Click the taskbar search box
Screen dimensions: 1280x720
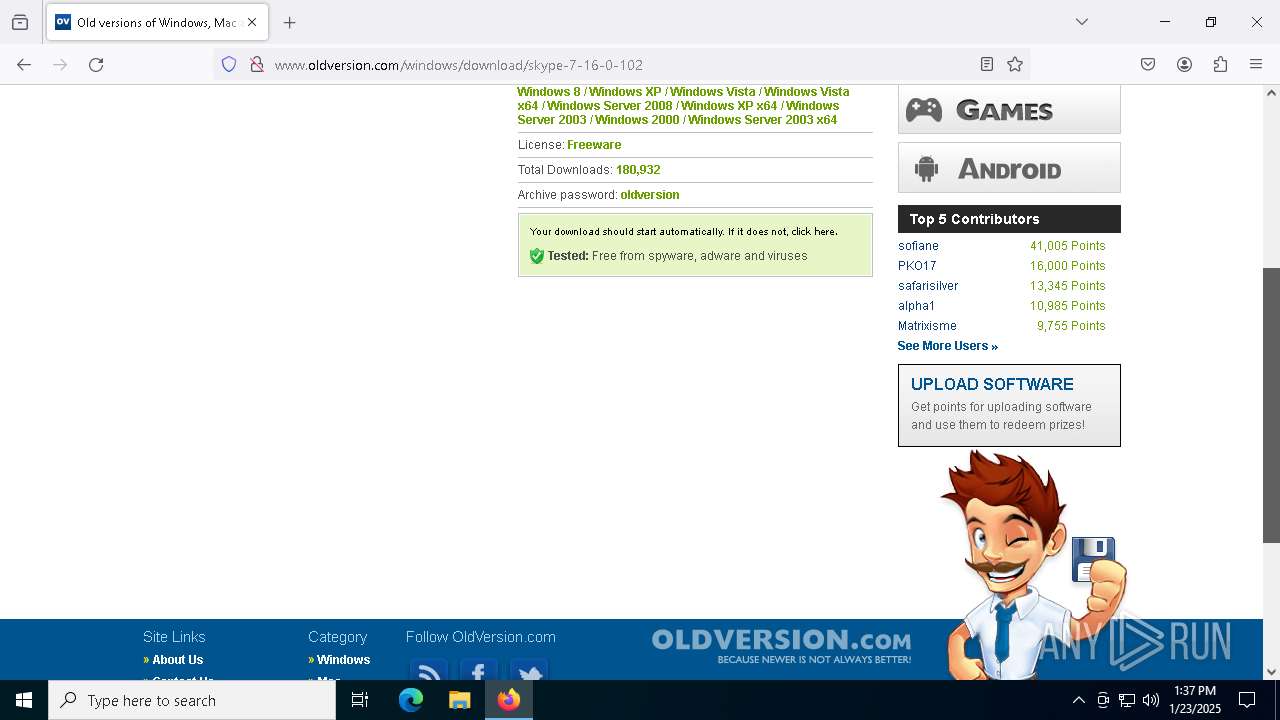coord(192,700)
